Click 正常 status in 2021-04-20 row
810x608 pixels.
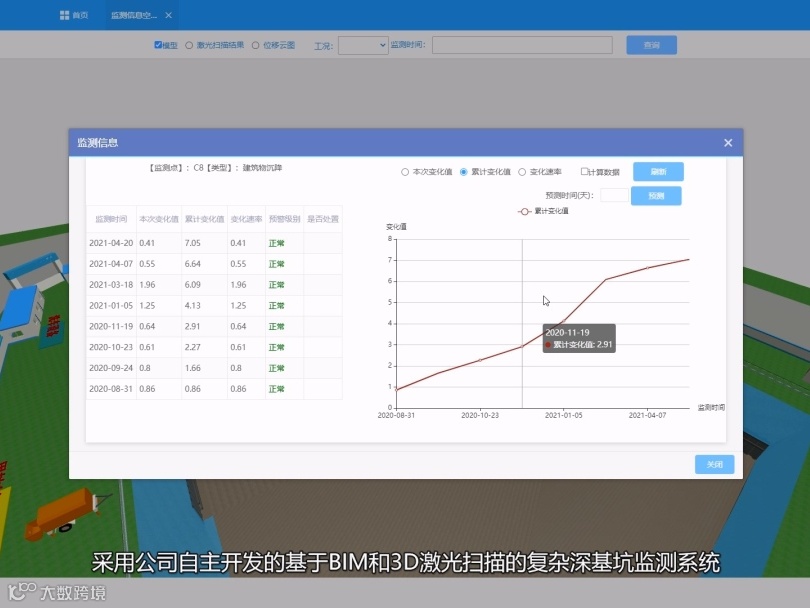point(276,243)
